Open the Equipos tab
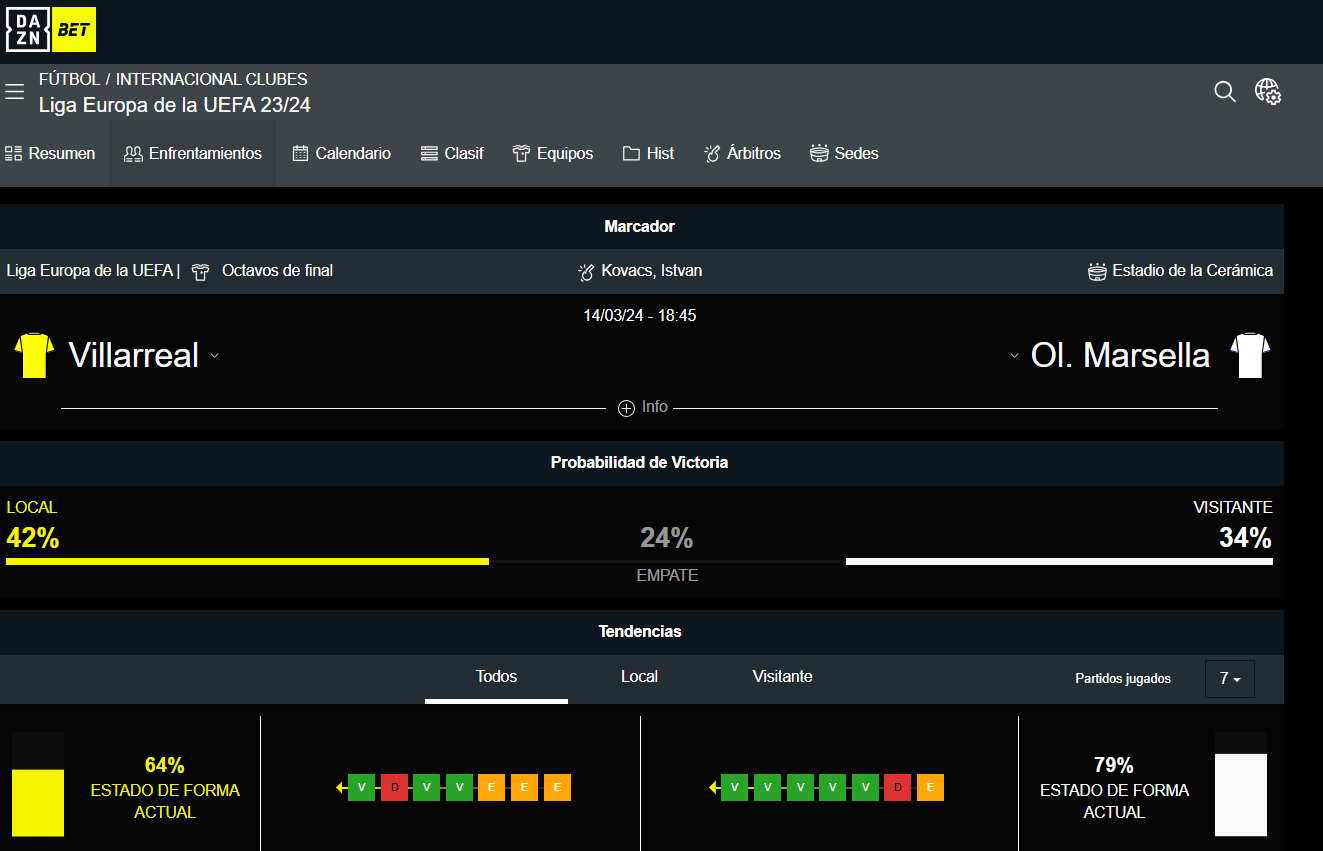The image size is (1323, 851). coord(553,154)
